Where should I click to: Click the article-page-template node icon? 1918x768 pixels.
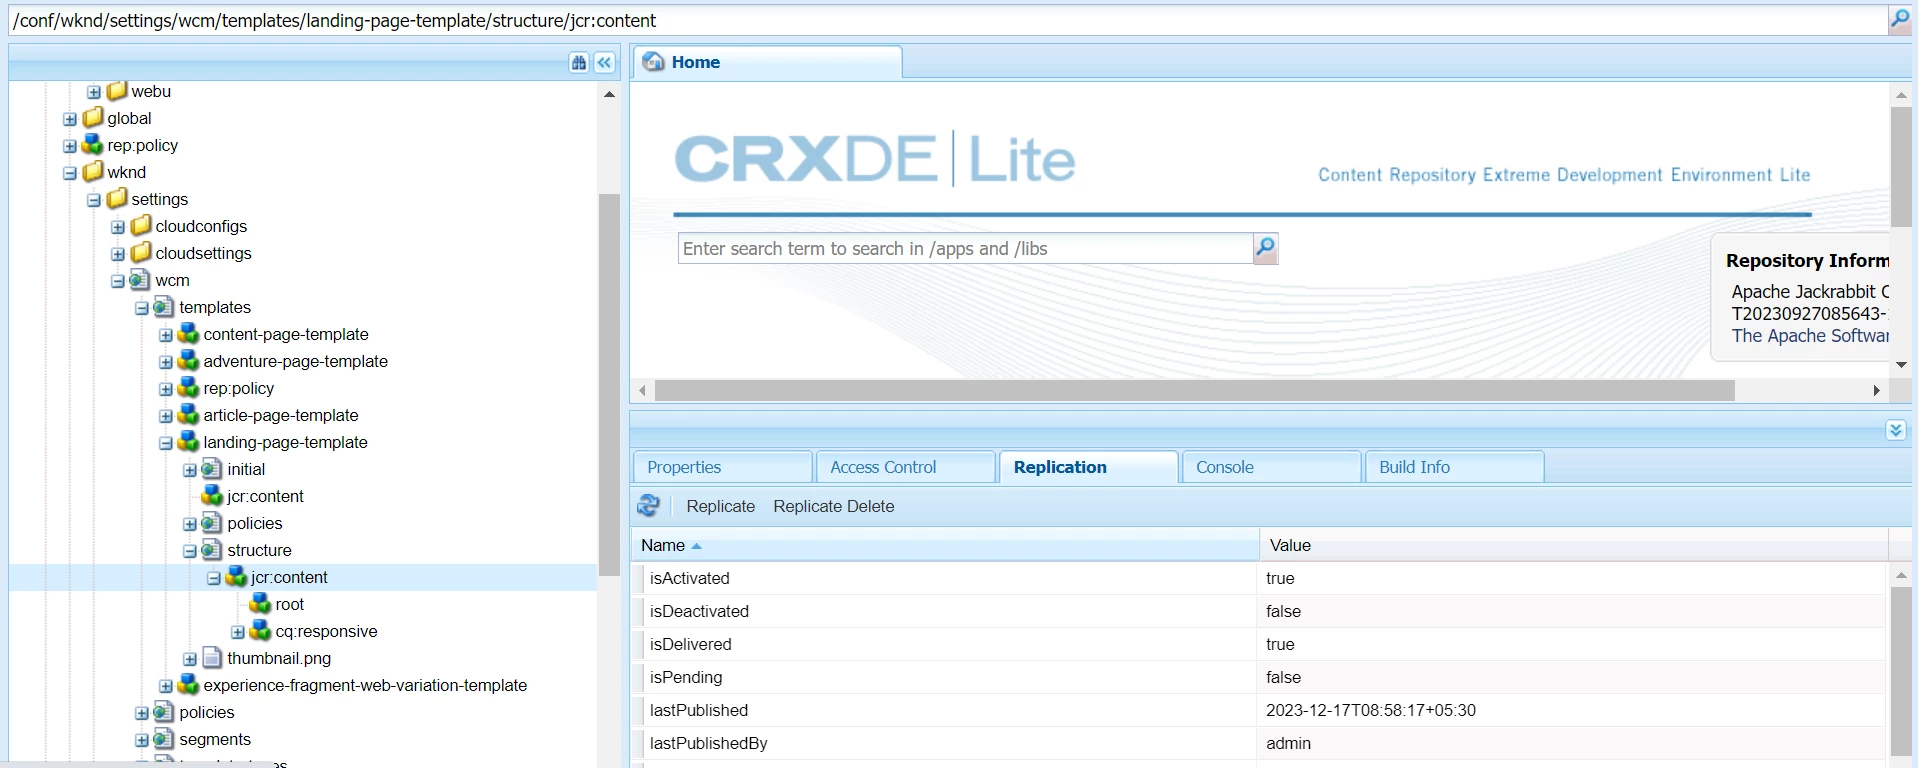[189, 415]
